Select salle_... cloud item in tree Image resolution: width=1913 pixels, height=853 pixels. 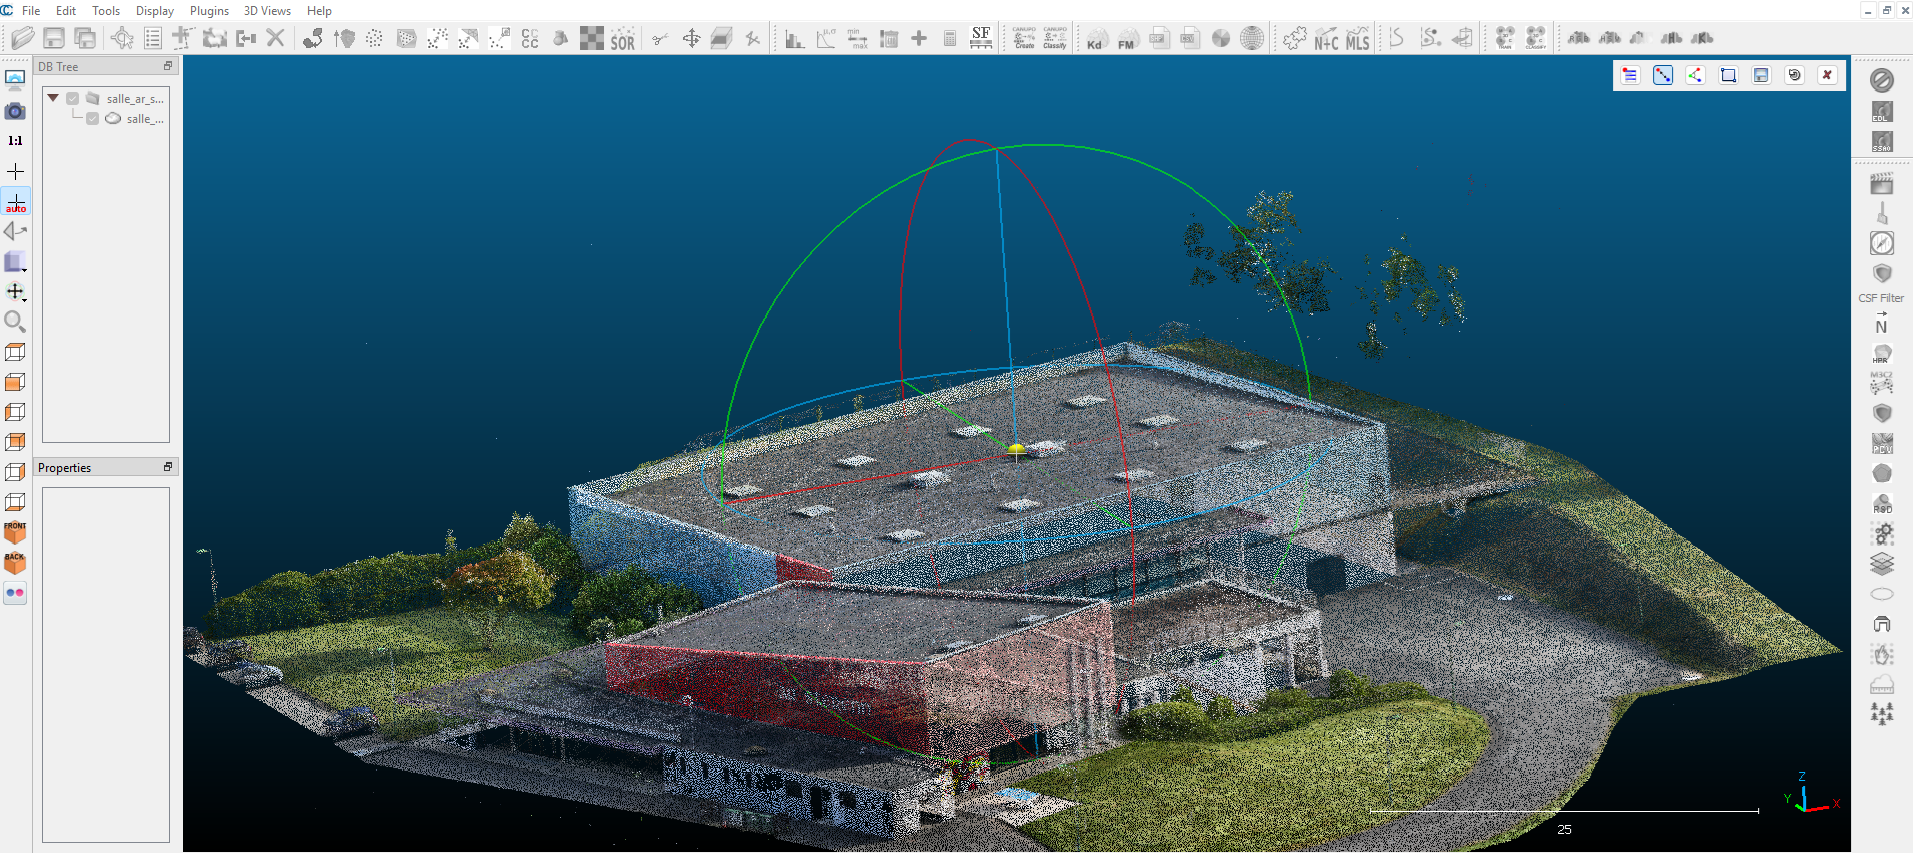(144, 119)
